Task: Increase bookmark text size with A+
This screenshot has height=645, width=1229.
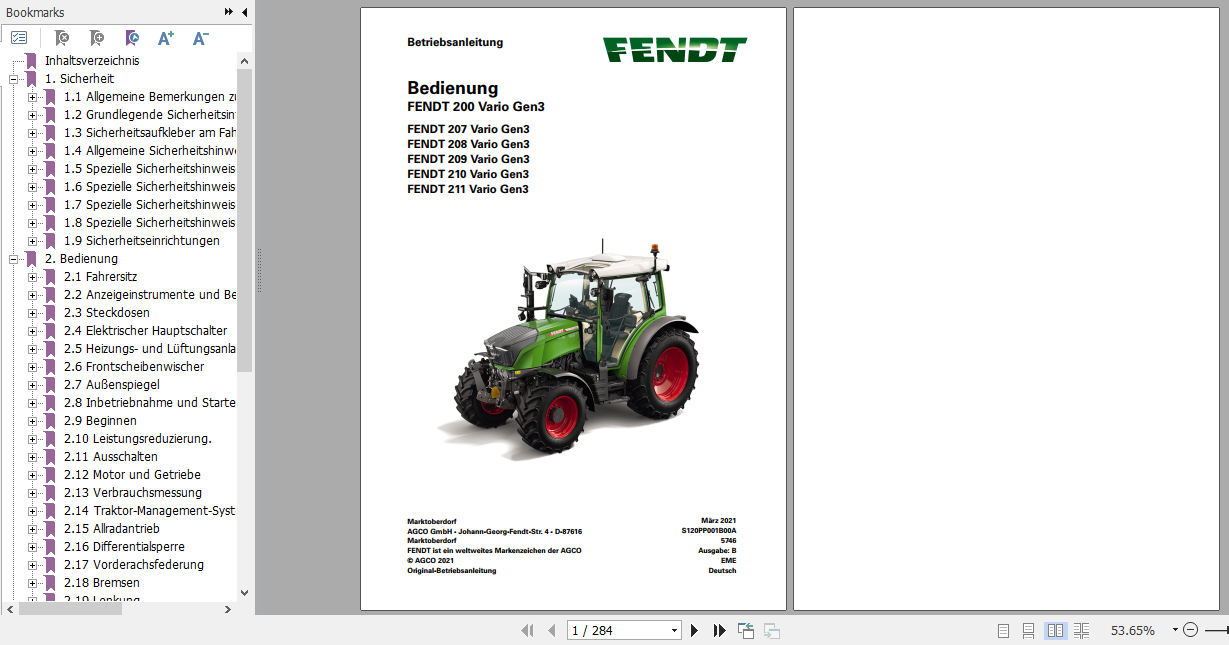Action: point(166,38)
